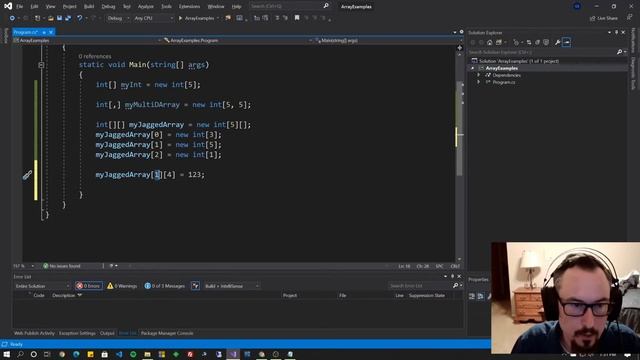The width and height of the screenshot is (640, 360).
Task: Click the Save icon in the toolbar
Action: pos(60,18)
